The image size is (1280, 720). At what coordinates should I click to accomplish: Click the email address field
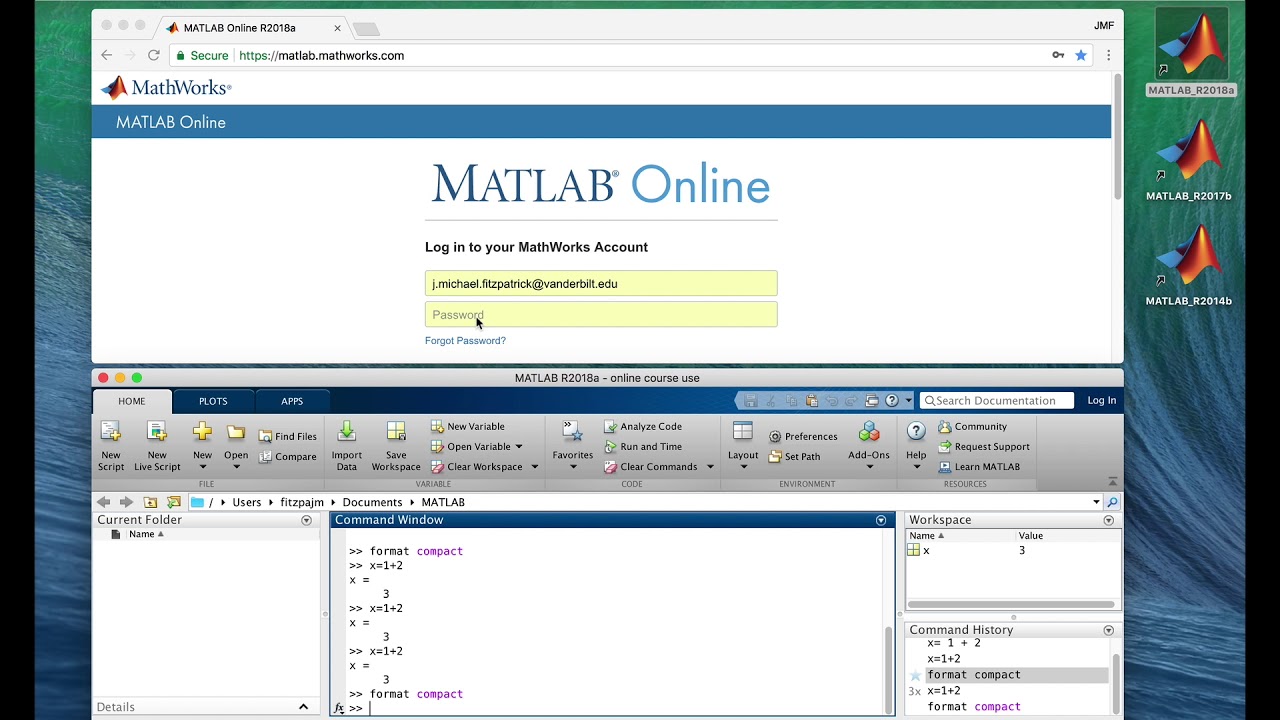point(601,284)
